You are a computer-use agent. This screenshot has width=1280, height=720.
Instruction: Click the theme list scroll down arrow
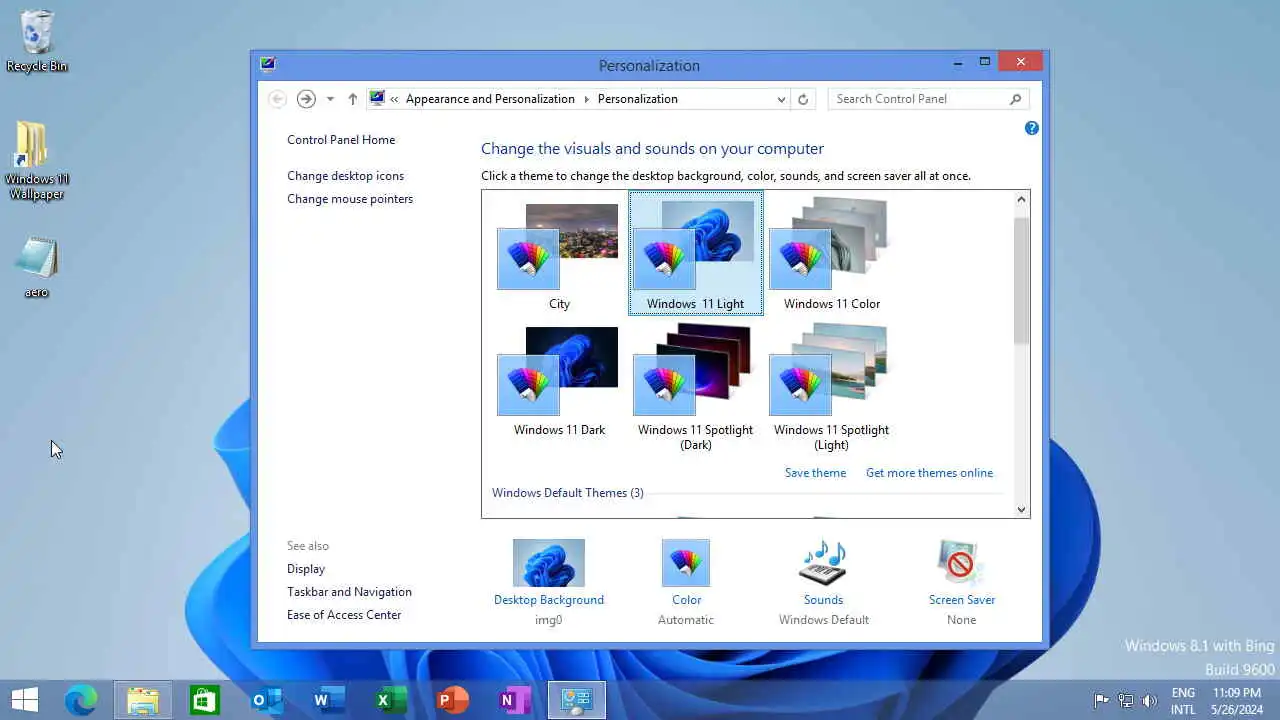1021,509
